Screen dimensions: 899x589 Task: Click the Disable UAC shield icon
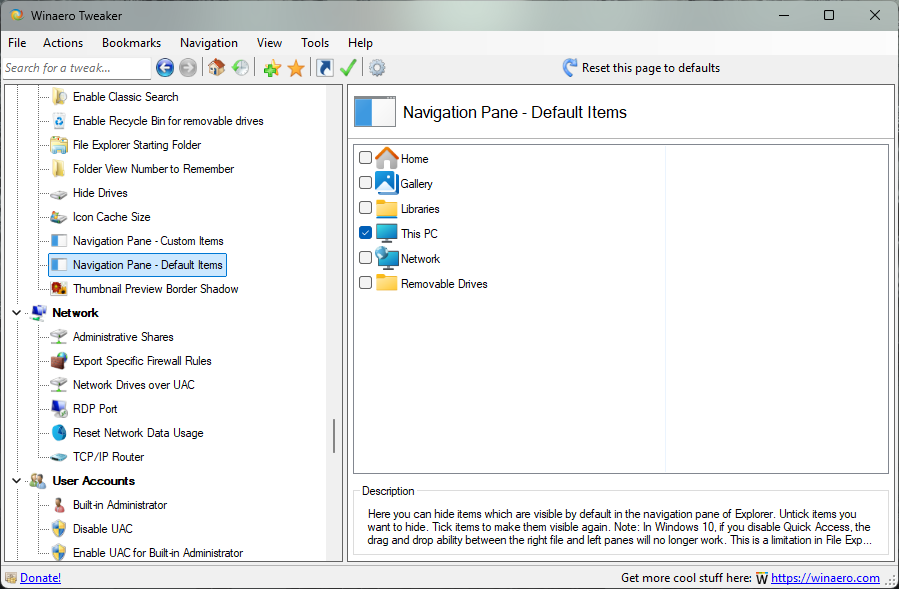59,529
